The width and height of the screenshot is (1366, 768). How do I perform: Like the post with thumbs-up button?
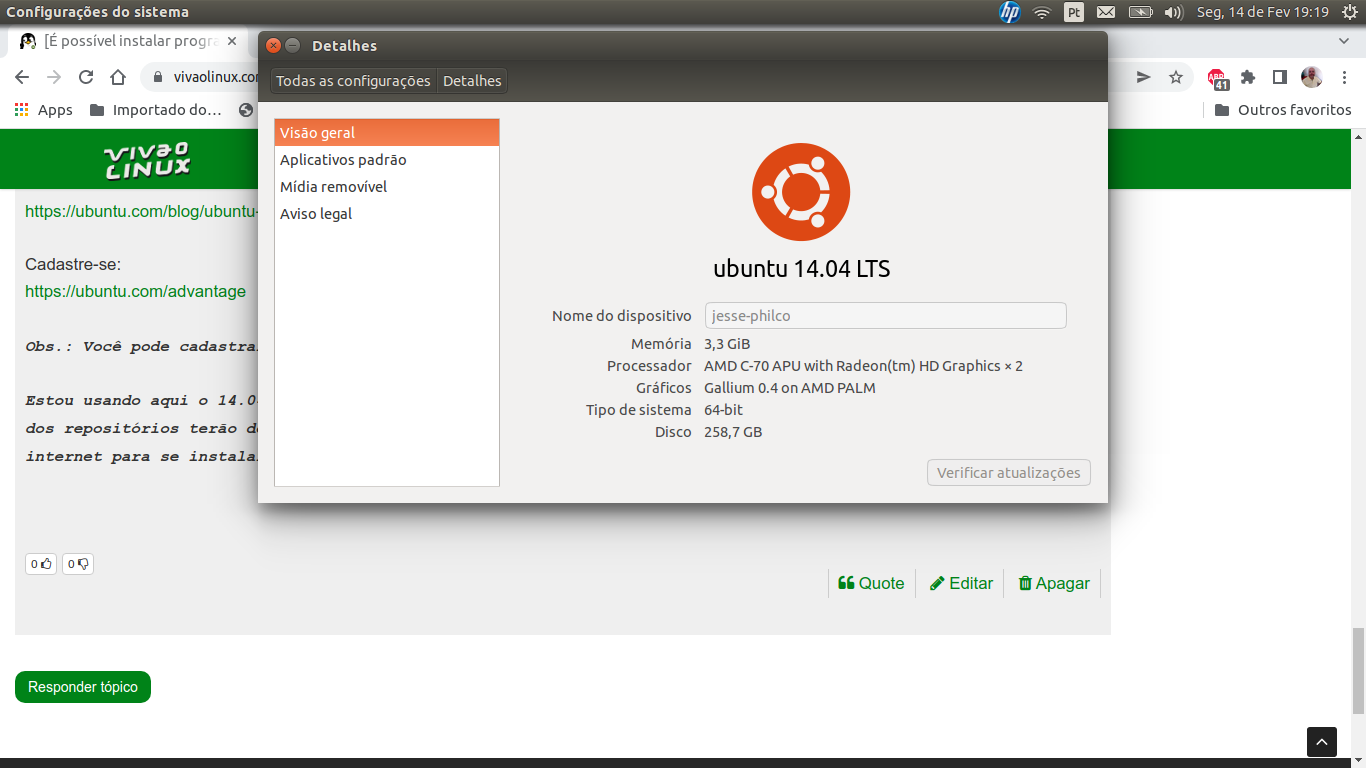41,564
